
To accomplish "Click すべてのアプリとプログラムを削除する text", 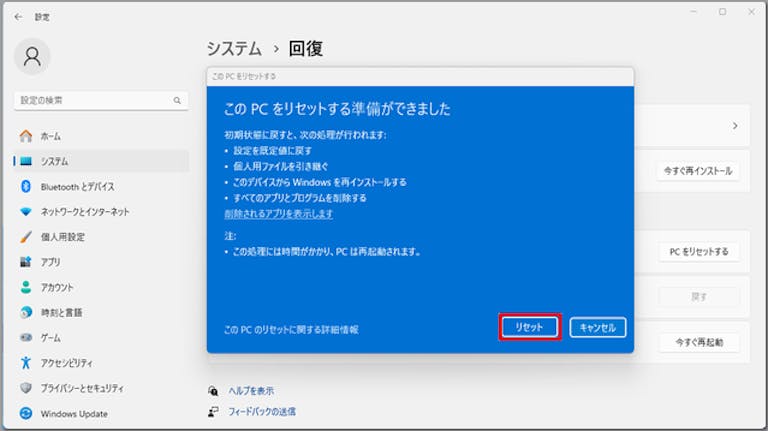I will point(300,198).
